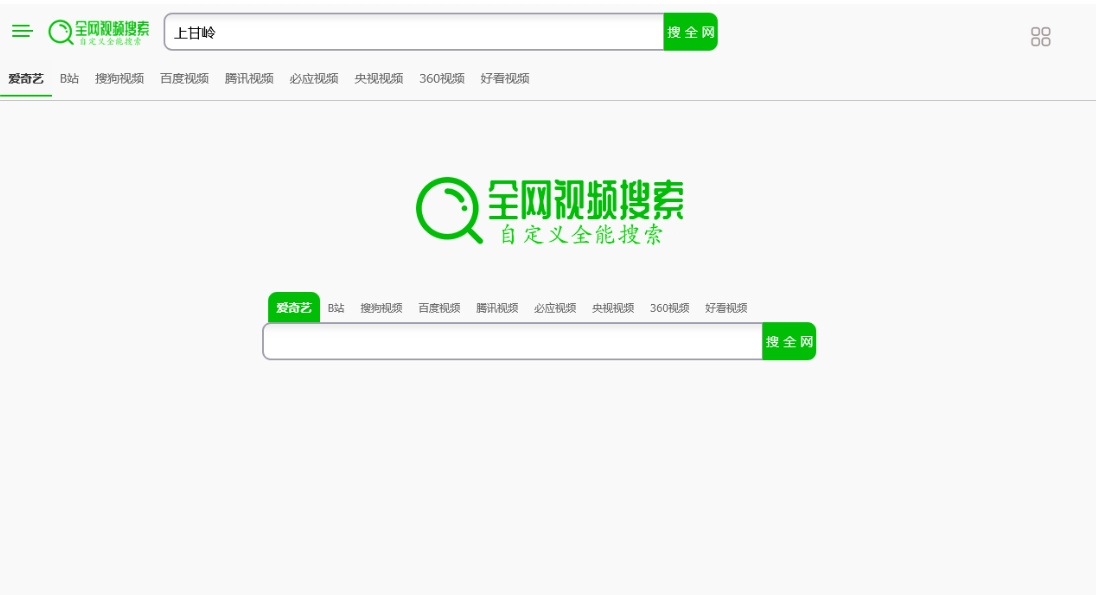Switch to the 百度视频 source tab
This screenshot has height=595, width=1096.
coord(184,78)
